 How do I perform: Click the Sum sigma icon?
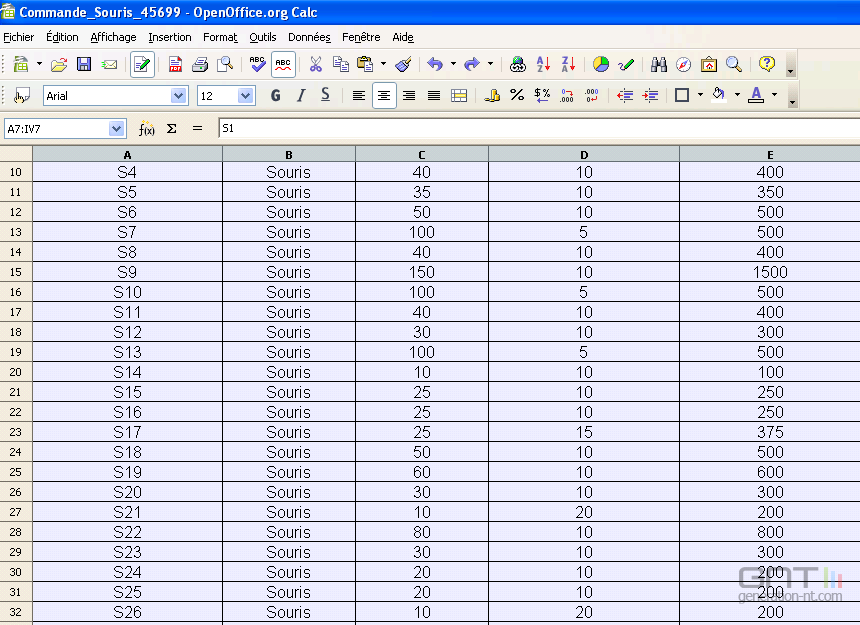pos(170,128)
